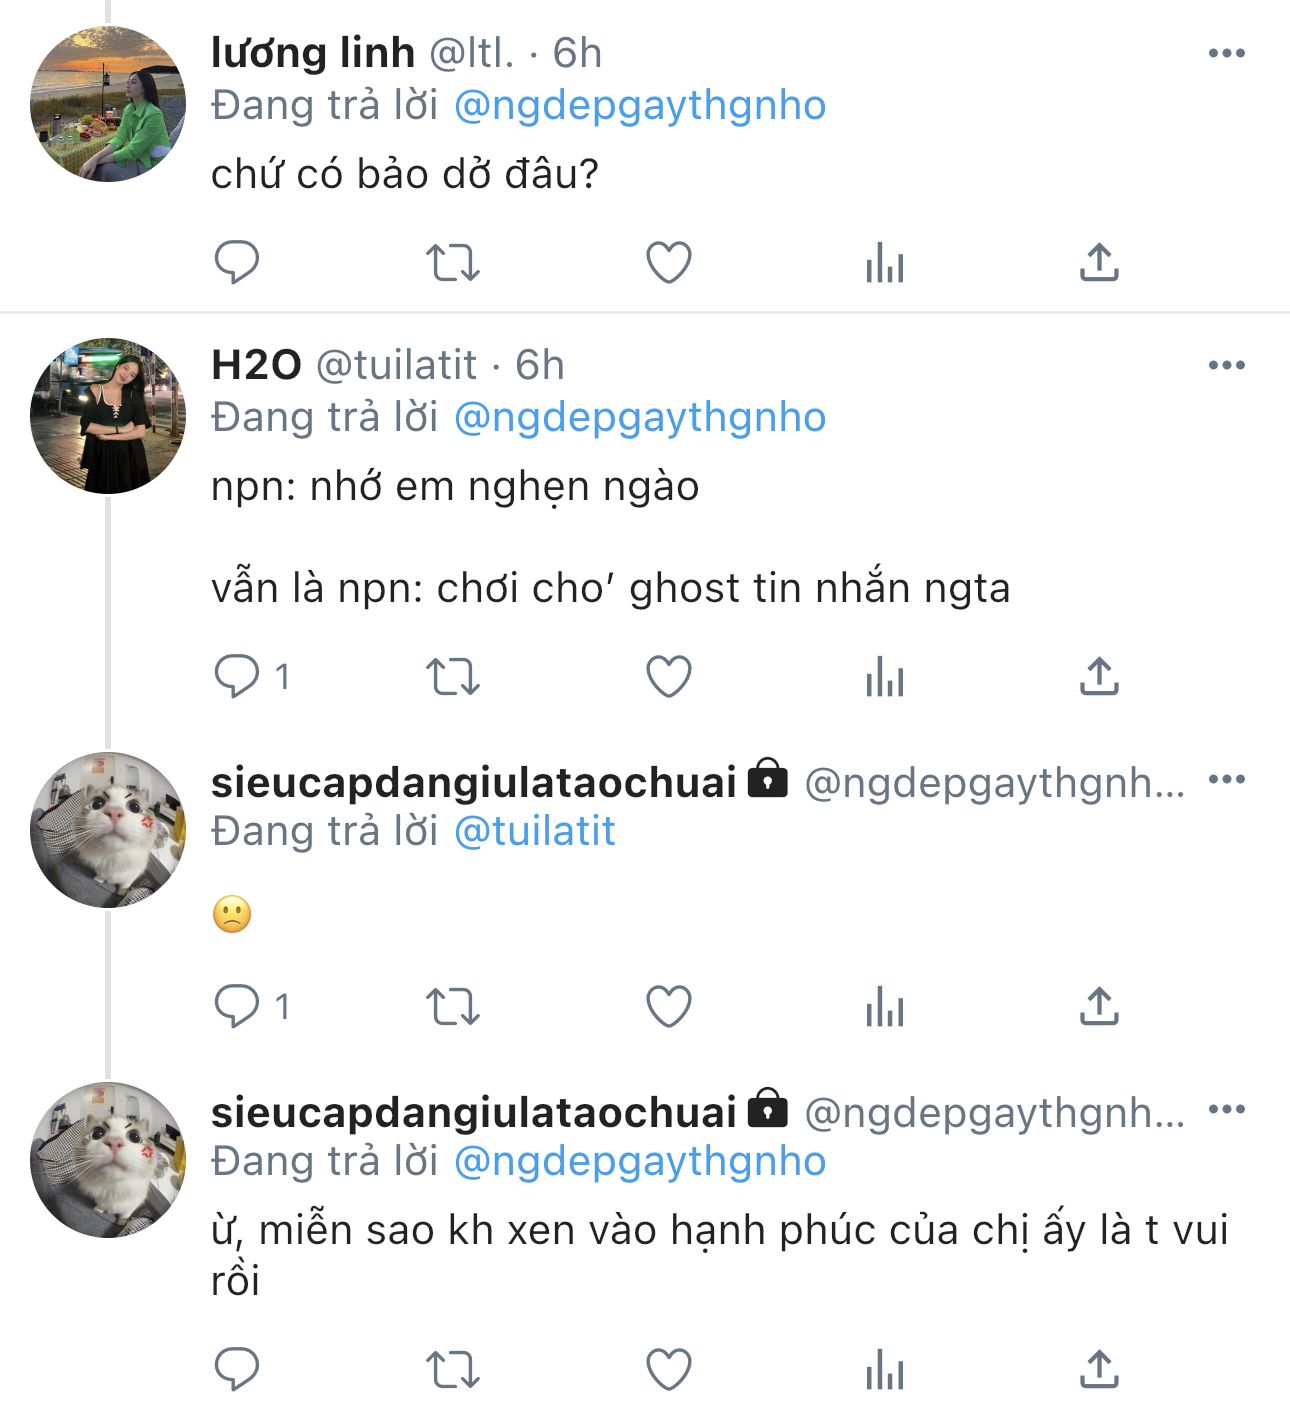Screen dimensions: 1290x1414
Task: Open more options on H2O's tweet
Action: coord(1226,365)
